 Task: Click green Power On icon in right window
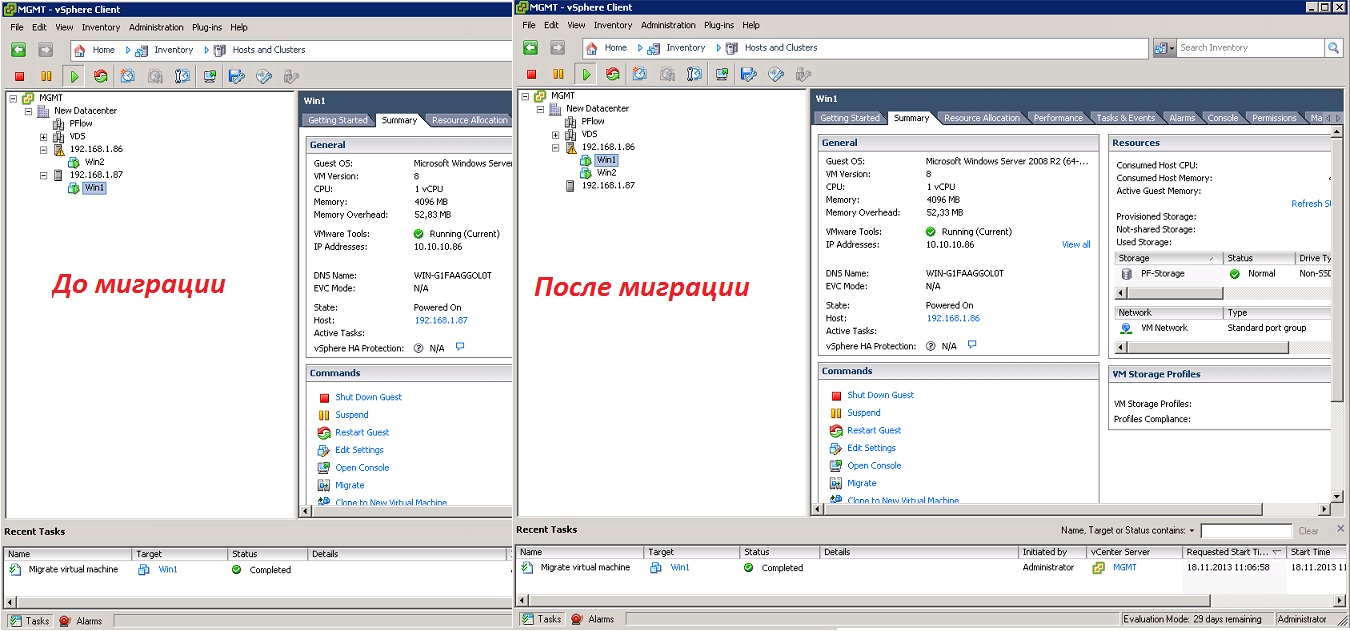586,74
